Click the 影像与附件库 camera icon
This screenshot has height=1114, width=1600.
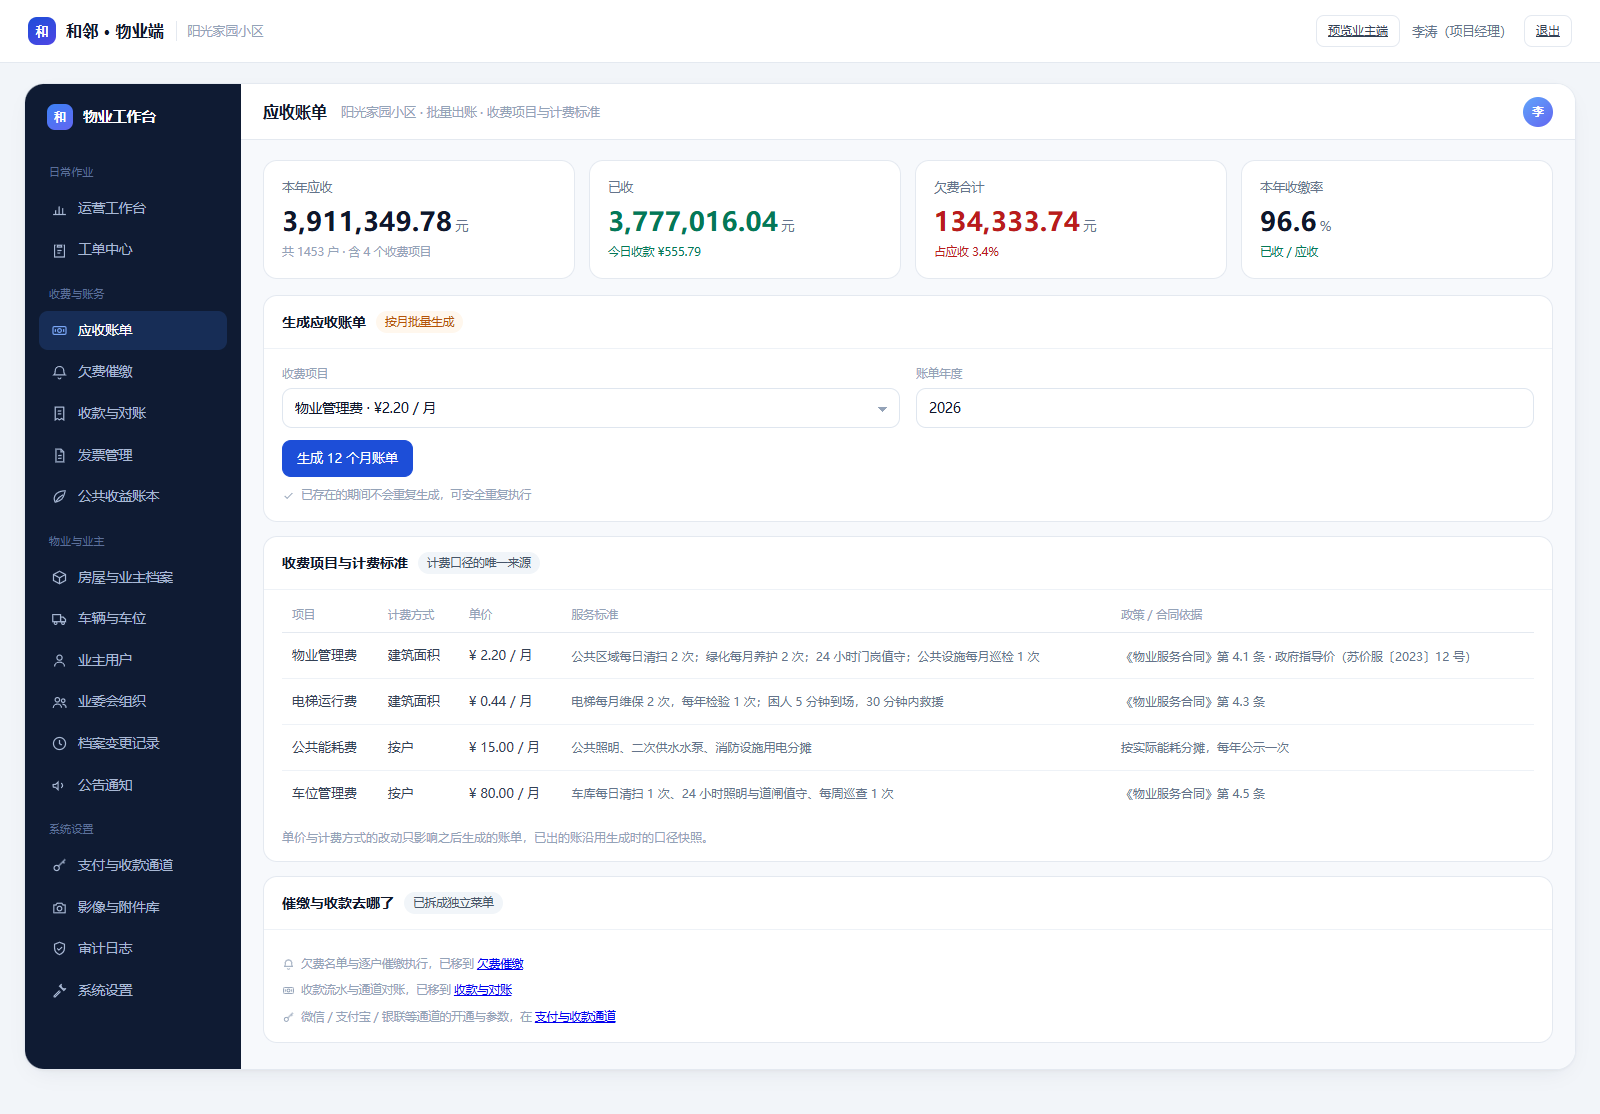pos(59,908)
